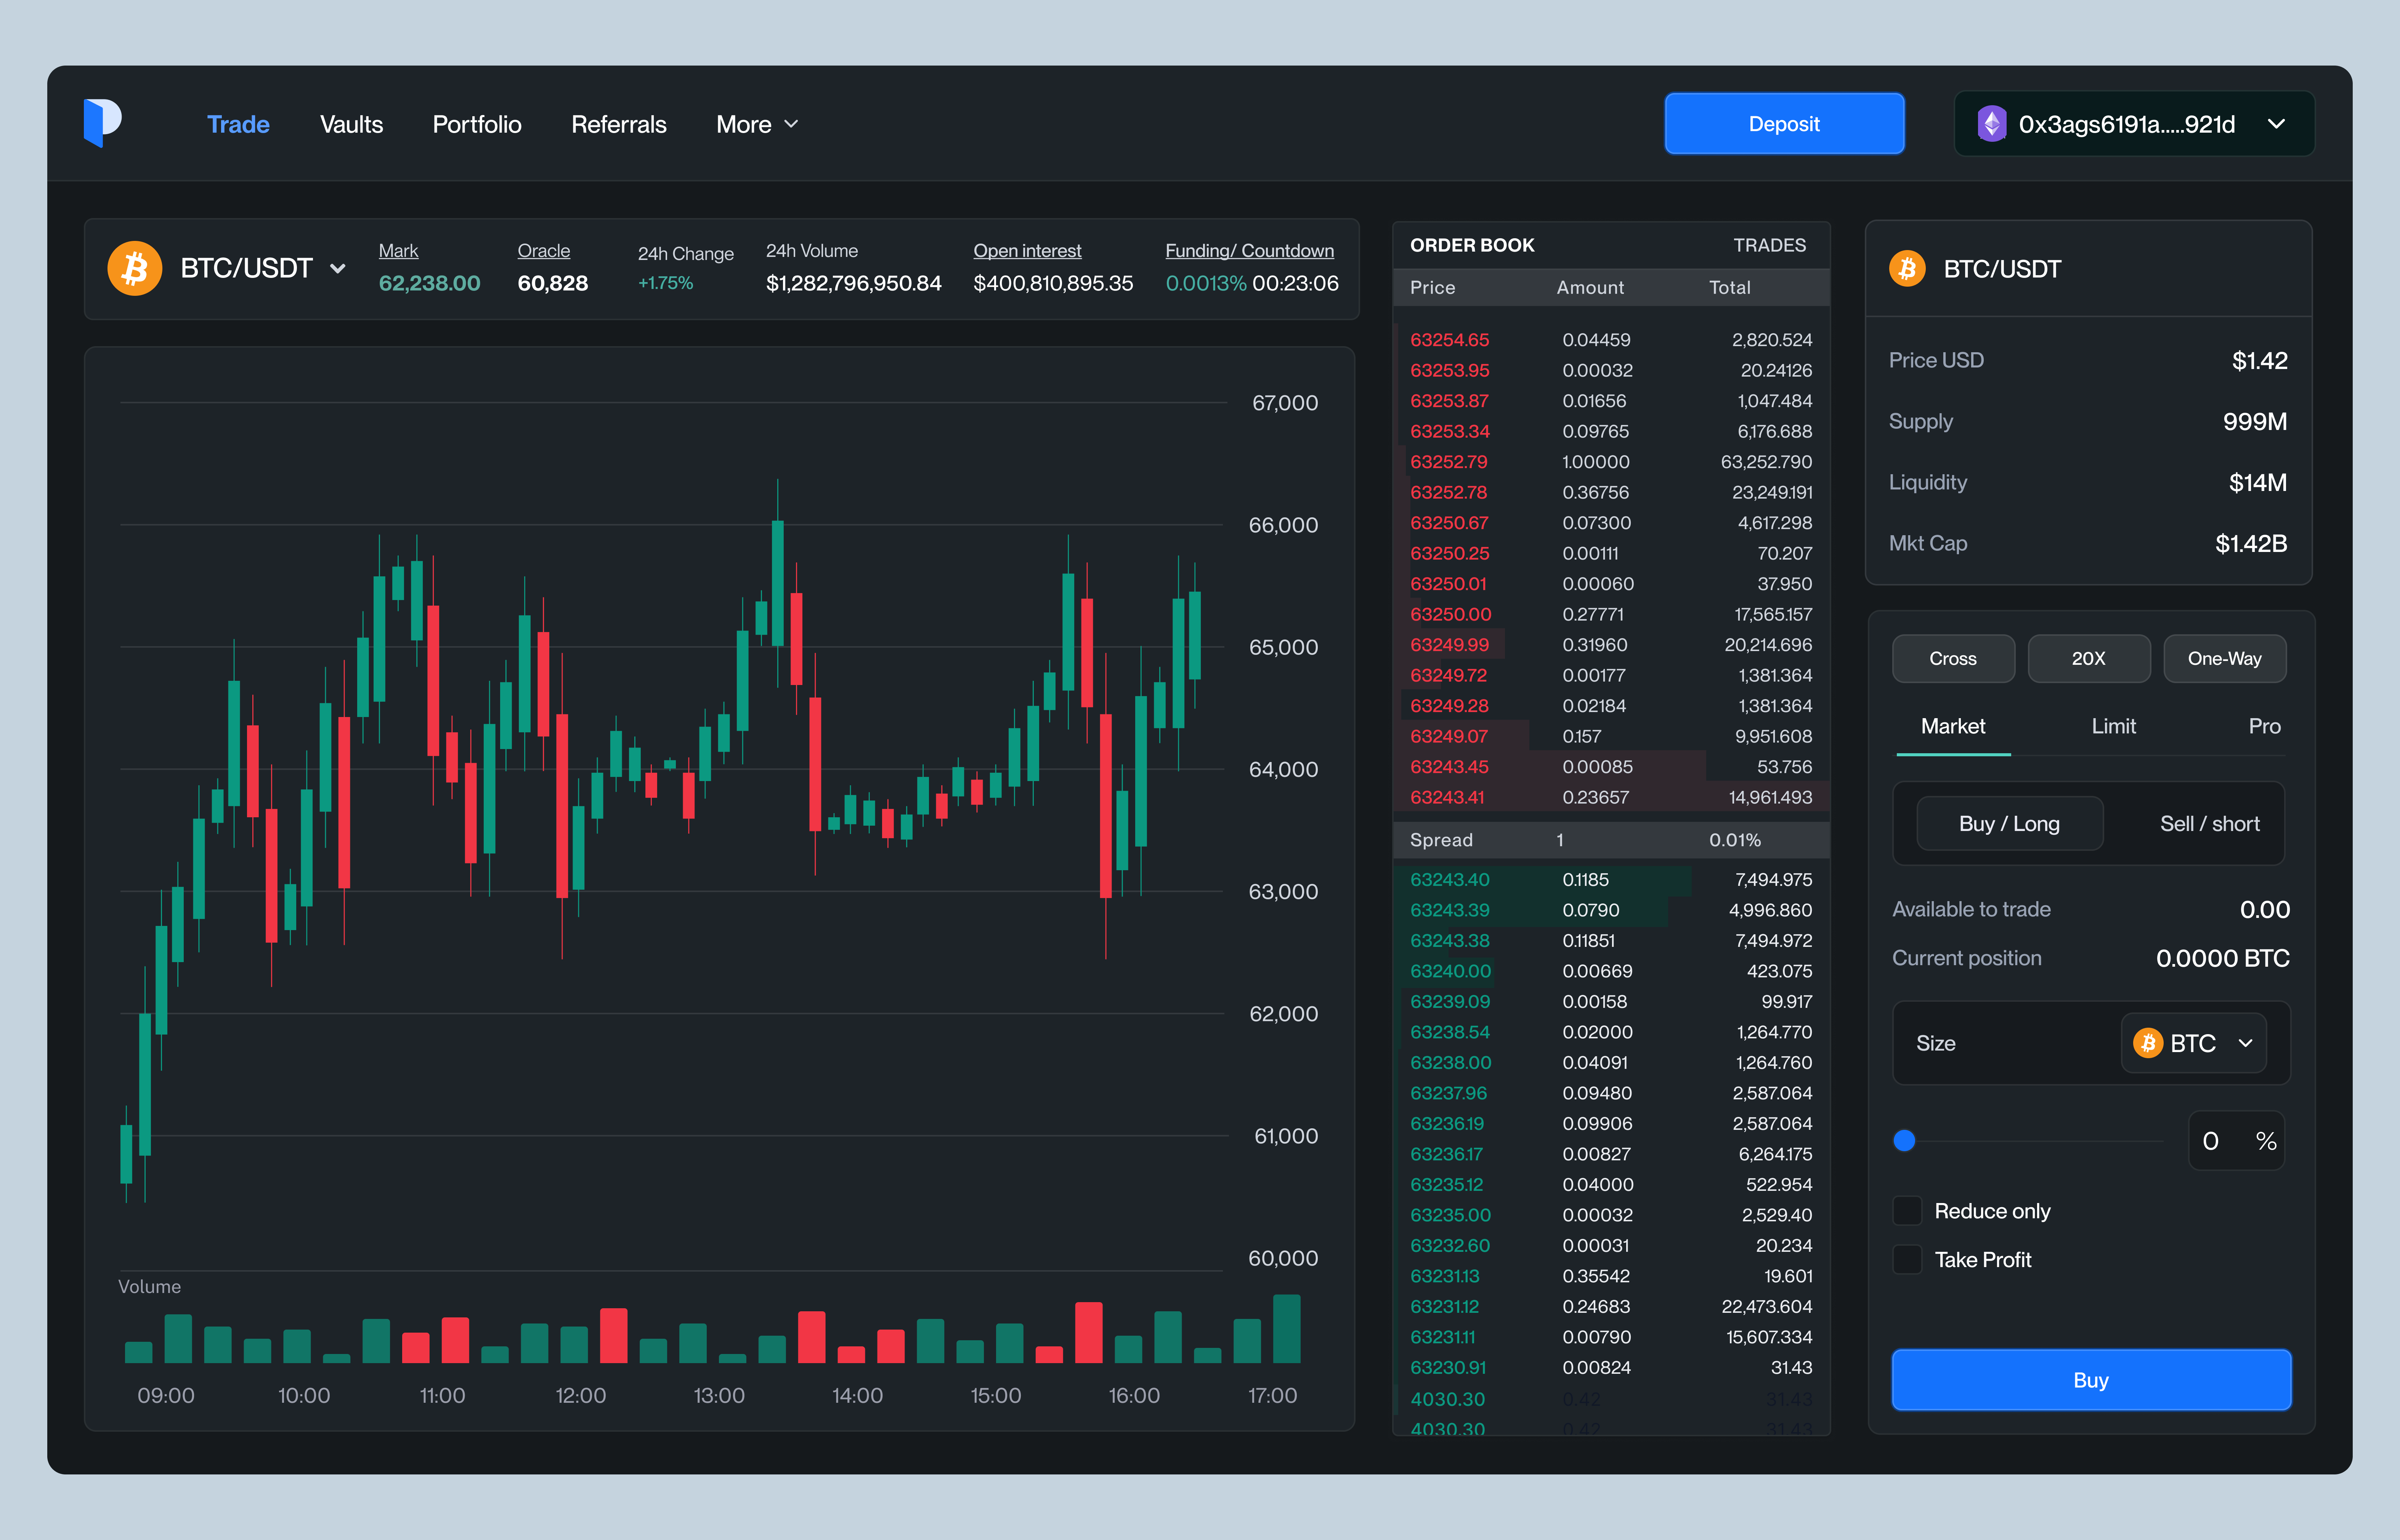
Task: Select the ORDER BOOK tab
Action: pos(1472,245)
